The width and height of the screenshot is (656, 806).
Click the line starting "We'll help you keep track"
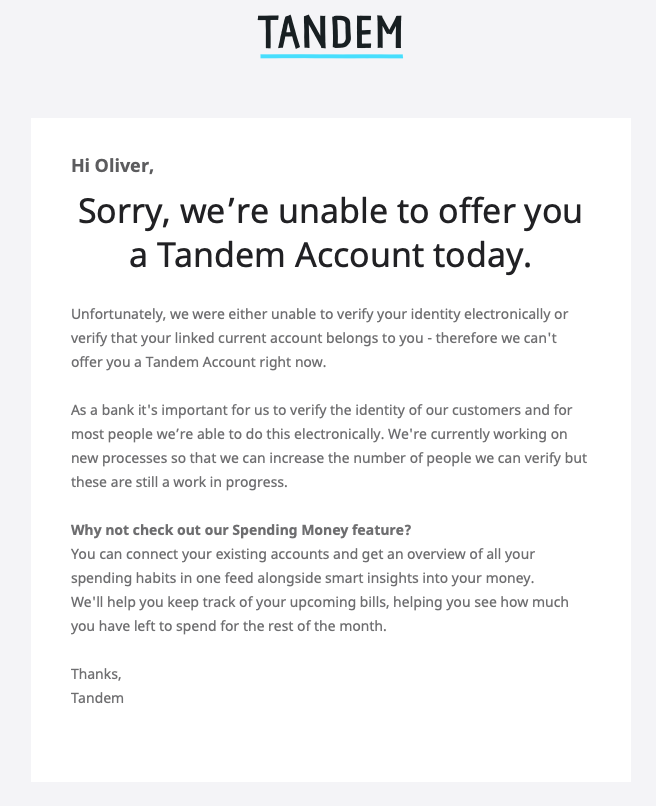(x=320, y=602)
